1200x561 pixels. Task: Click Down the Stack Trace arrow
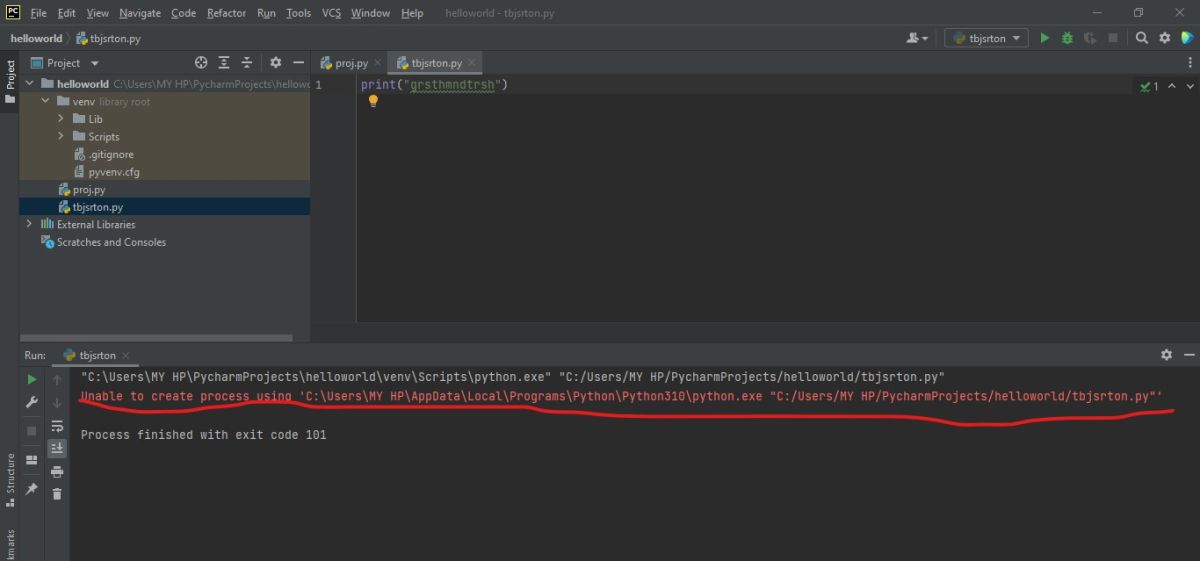pyautogui.click(x=57, y=402)
